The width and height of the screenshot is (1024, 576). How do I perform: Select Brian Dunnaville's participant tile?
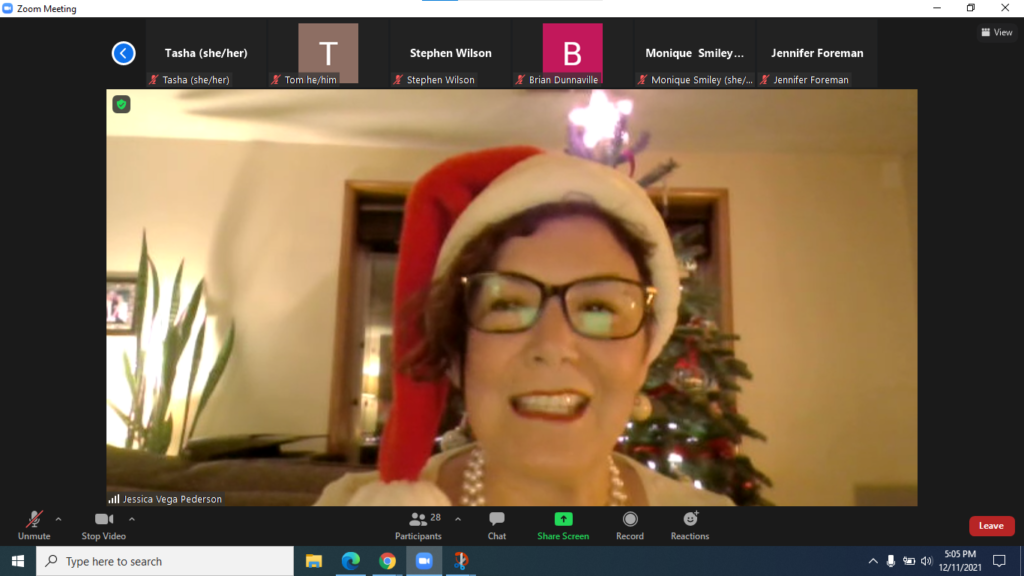click(572, 54)
